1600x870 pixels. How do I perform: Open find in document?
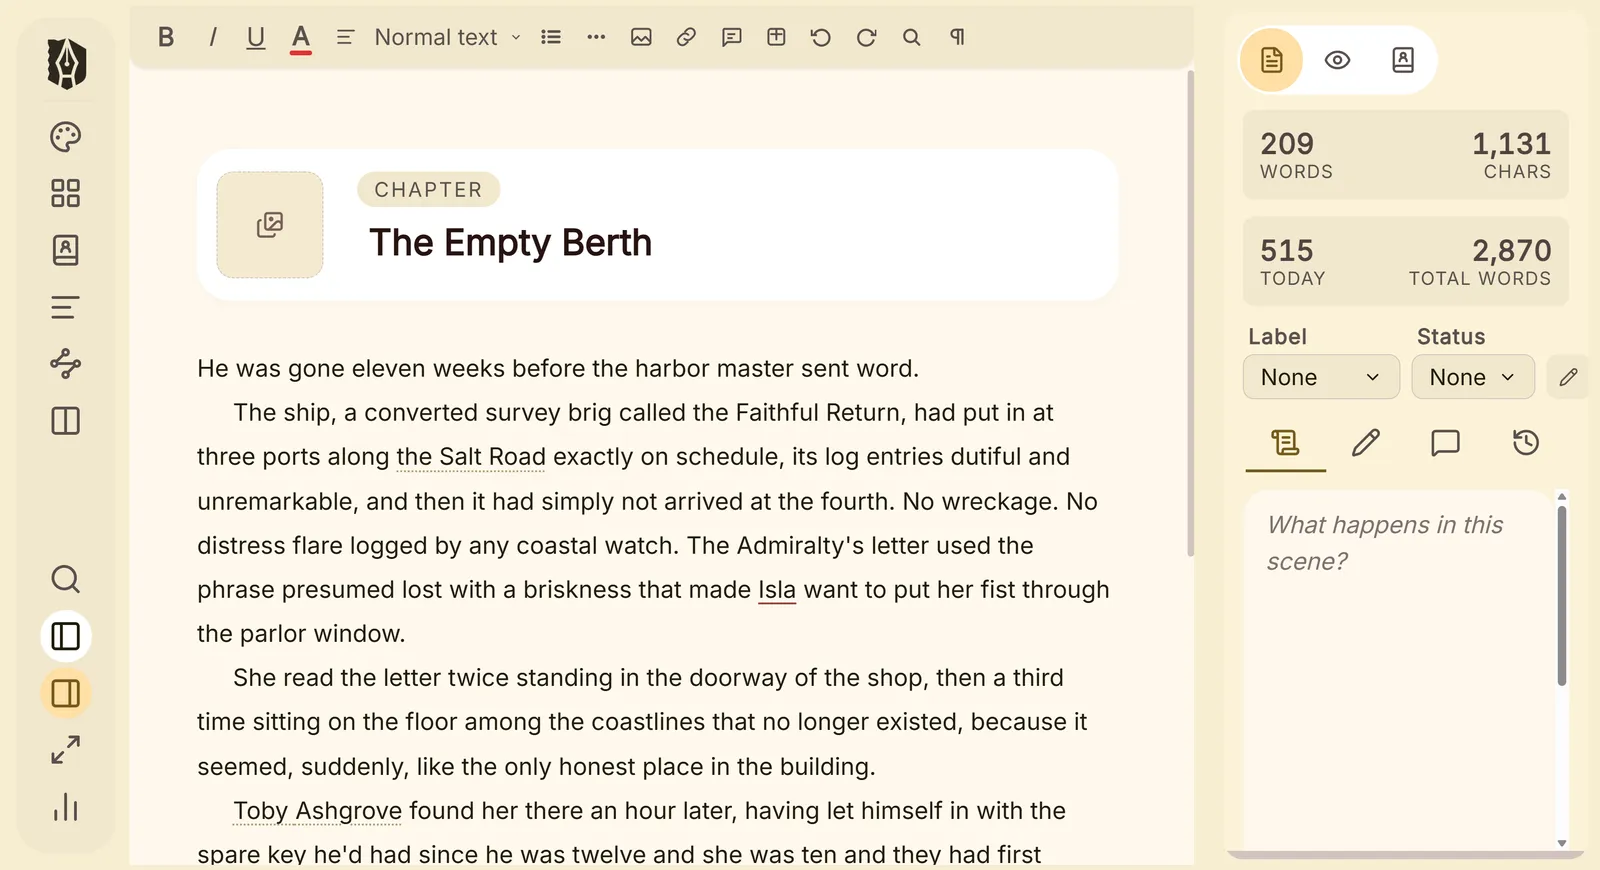coord(911,37)
